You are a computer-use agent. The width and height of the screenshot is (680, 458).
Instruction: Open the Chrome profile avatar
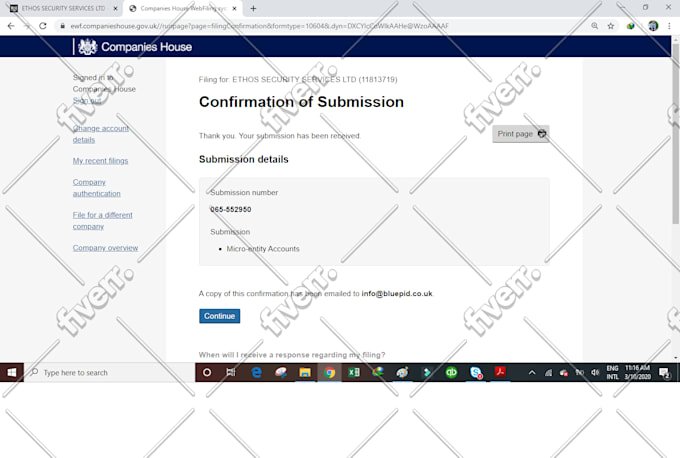653,26
